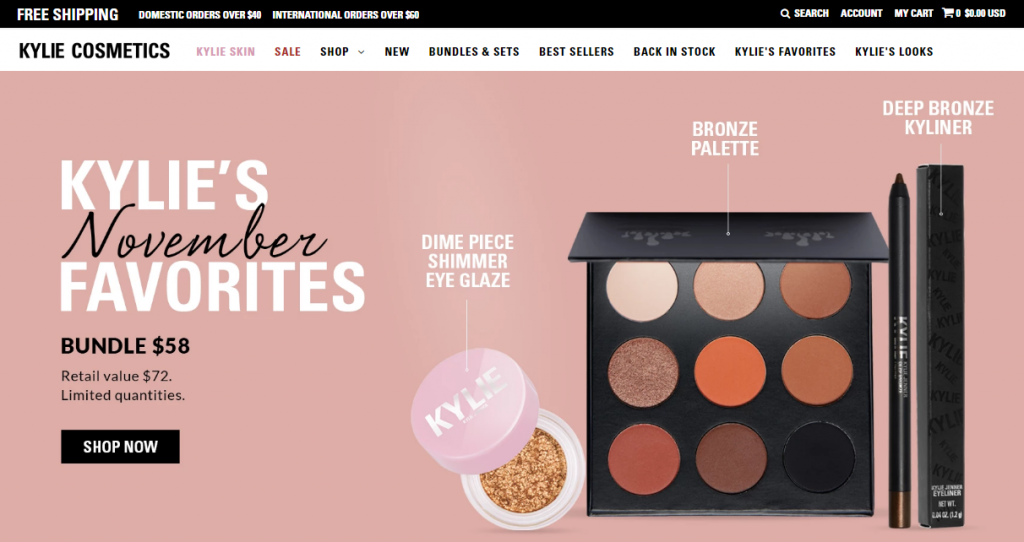Click the orange eyeshadow swatch in palette
1024x542 pixels.
729,372
